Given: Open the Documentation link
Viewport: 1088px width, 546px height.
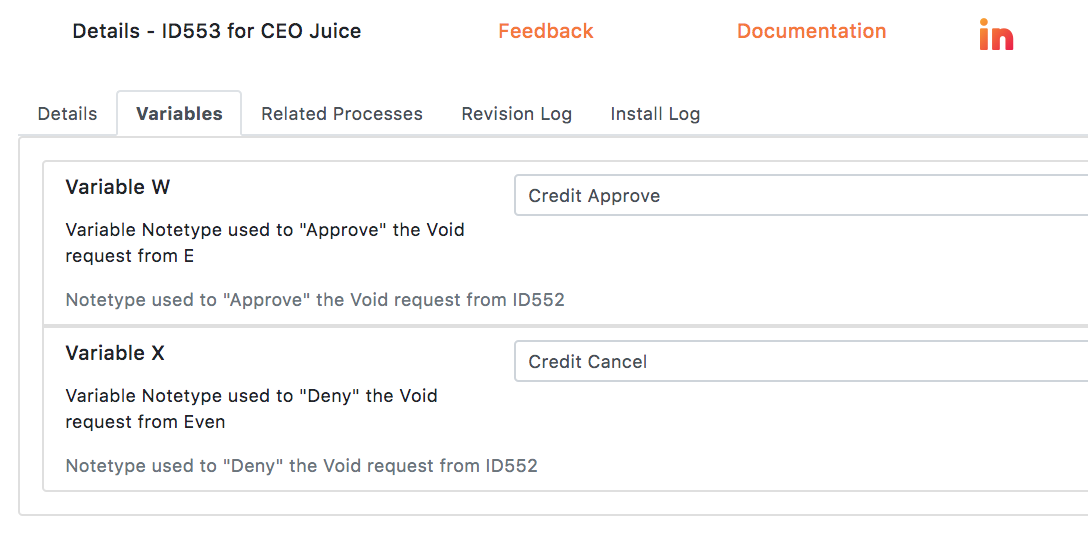Looking at the screenshot, I should click(811, 31).
